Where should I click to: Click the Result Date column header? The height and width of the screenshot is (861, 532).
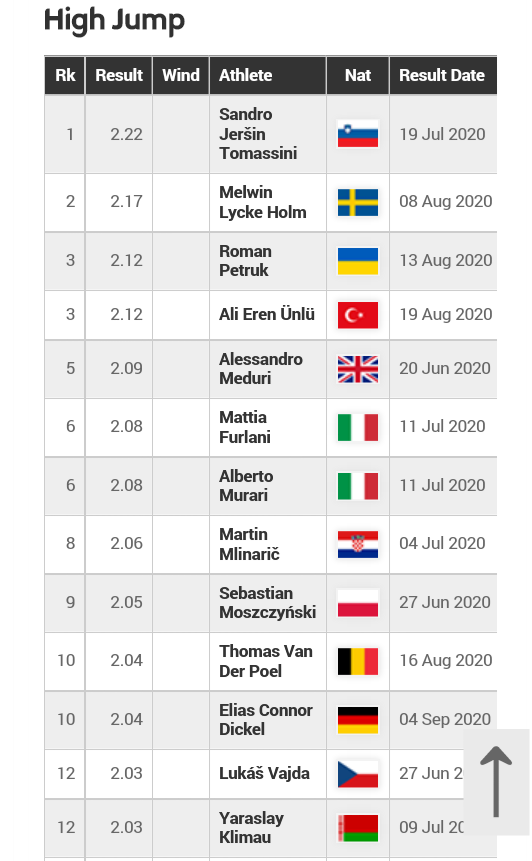pos(442,75)
